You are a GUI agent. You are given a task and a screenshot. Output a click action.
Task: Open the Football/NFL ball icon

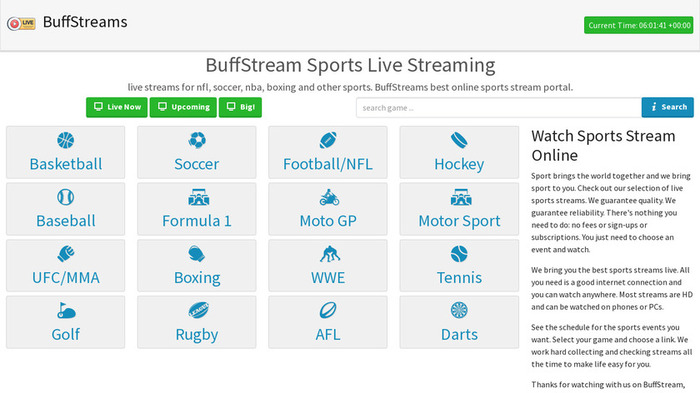328,140
